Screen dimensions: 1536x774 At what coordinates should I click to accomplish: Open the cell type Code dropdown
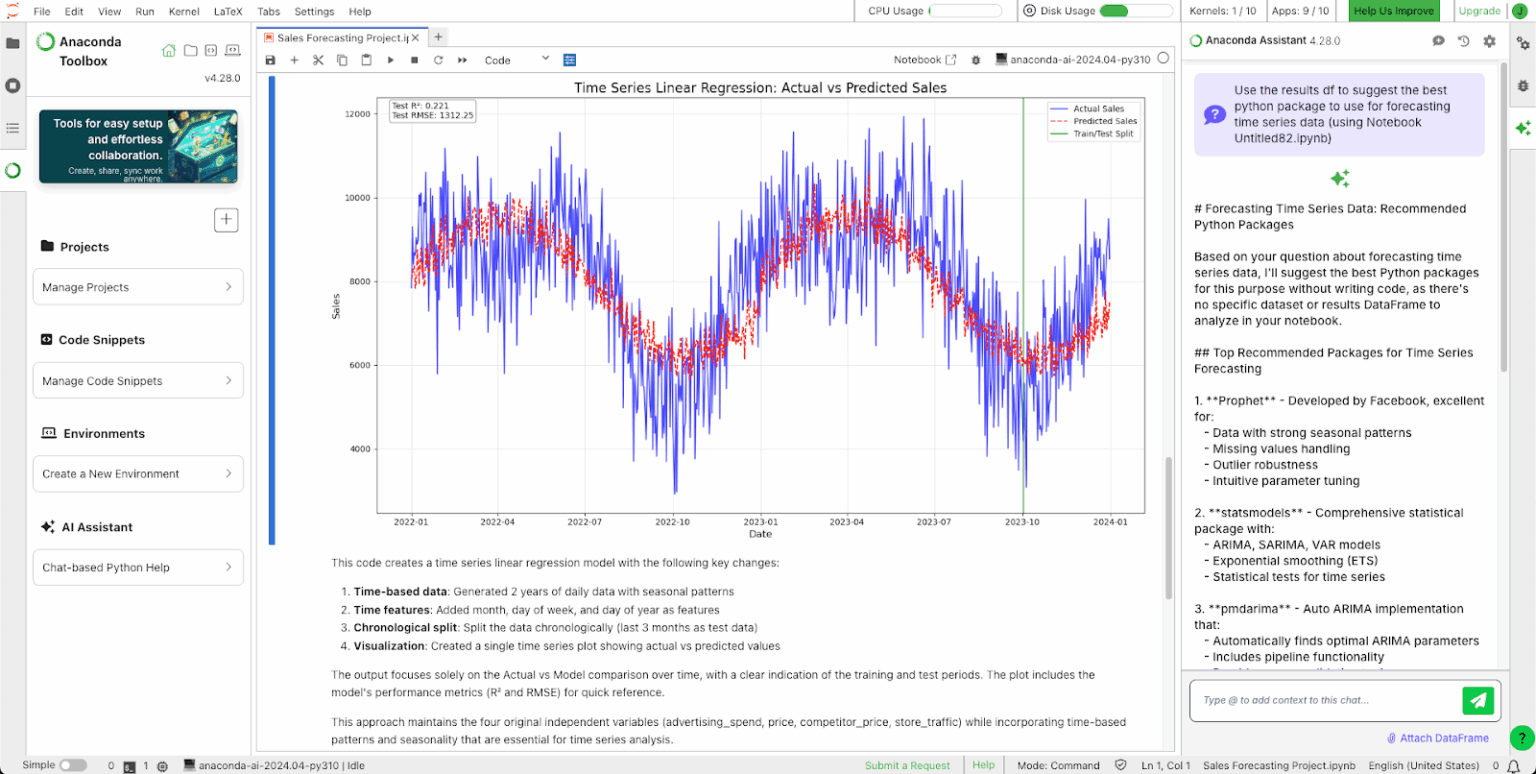pyautogui.click(x=516, y=60)
